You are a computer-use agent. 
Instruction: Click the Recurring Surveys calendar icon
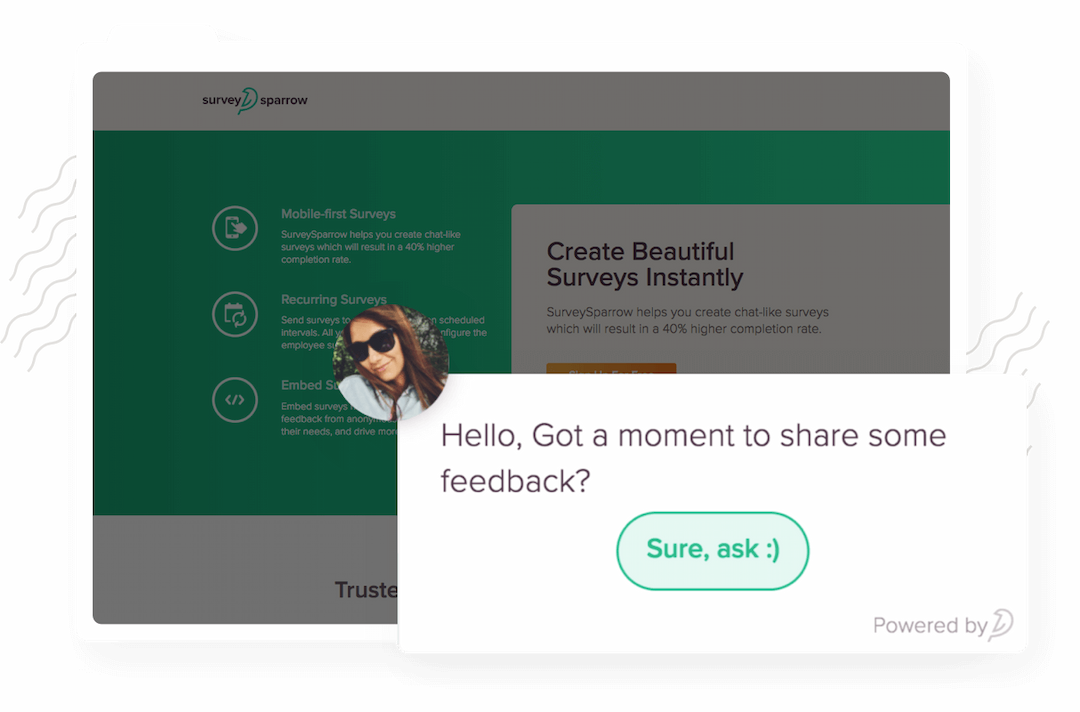236,314
